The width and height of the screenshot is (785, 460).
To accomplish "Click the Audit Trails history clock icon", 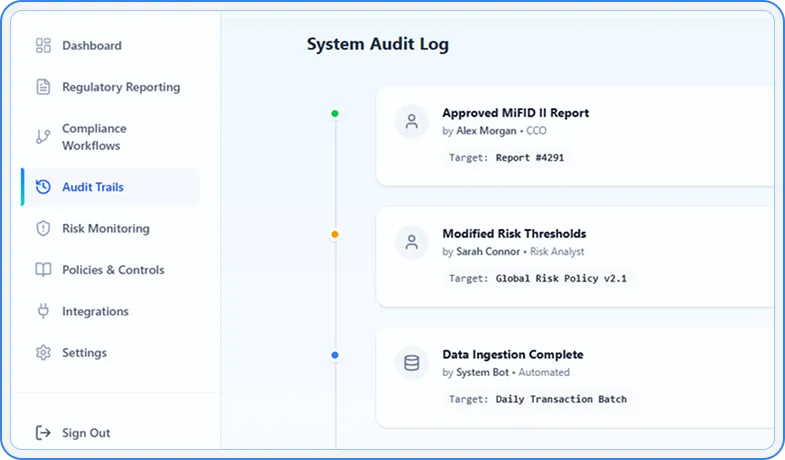I will 43,187.
